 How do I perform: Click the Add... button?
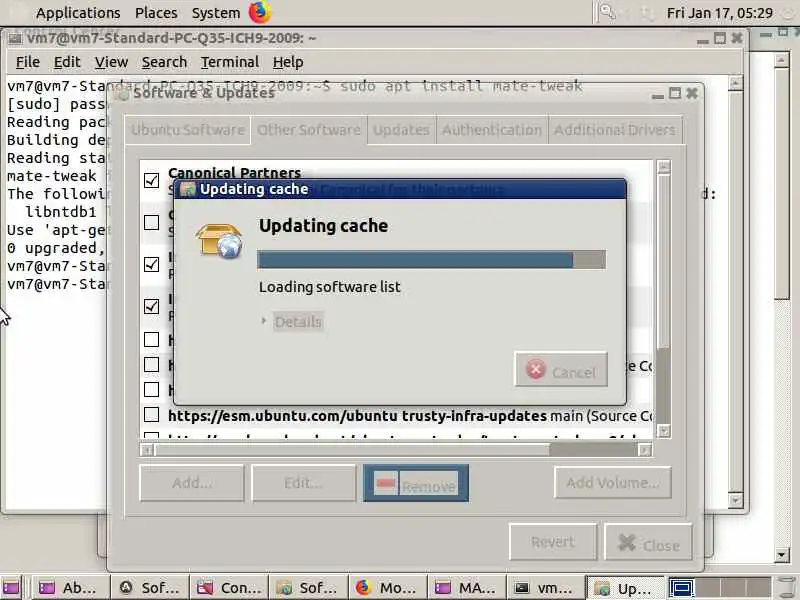(192, 483)
